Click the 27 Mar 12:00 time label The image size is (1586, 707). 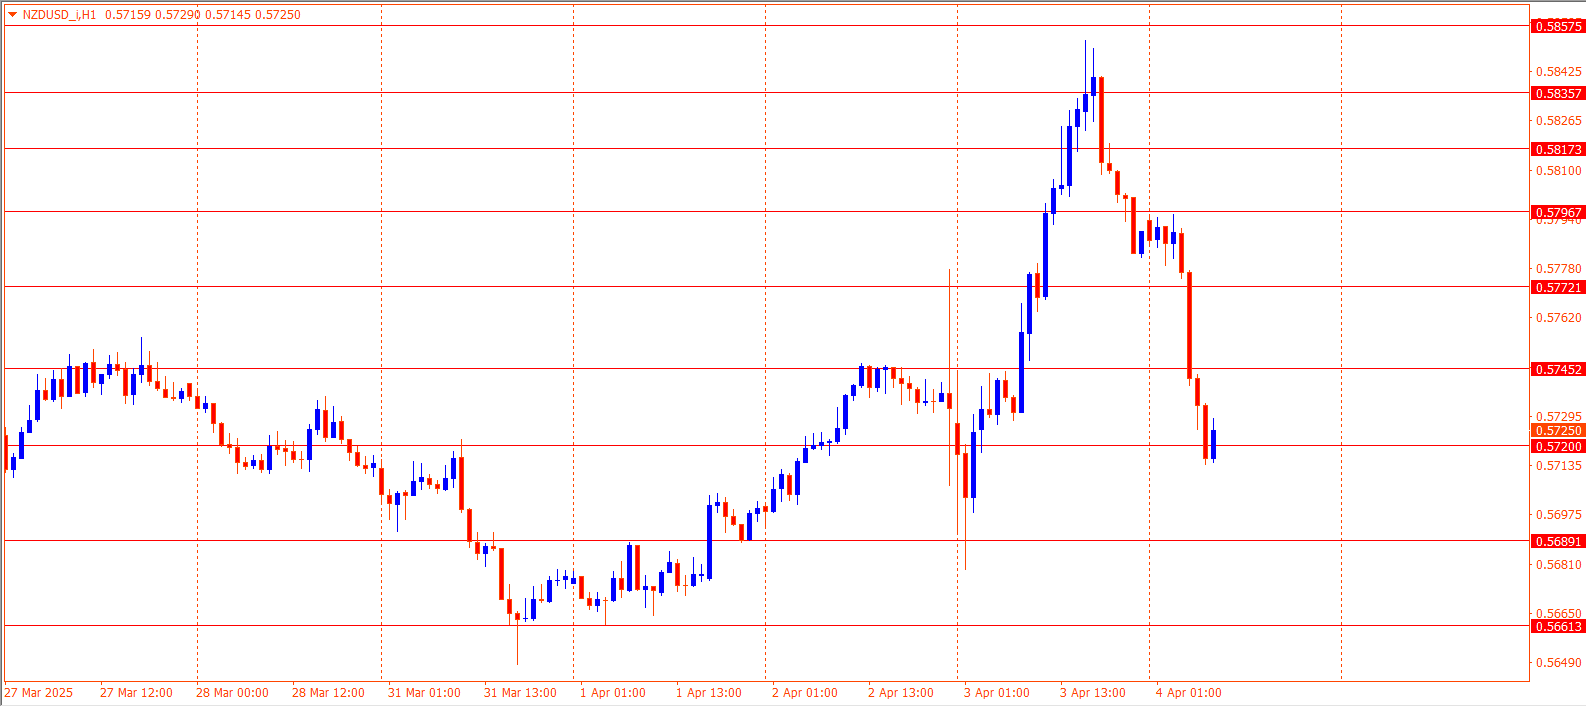pyautogui.click(x=136, y=693)
